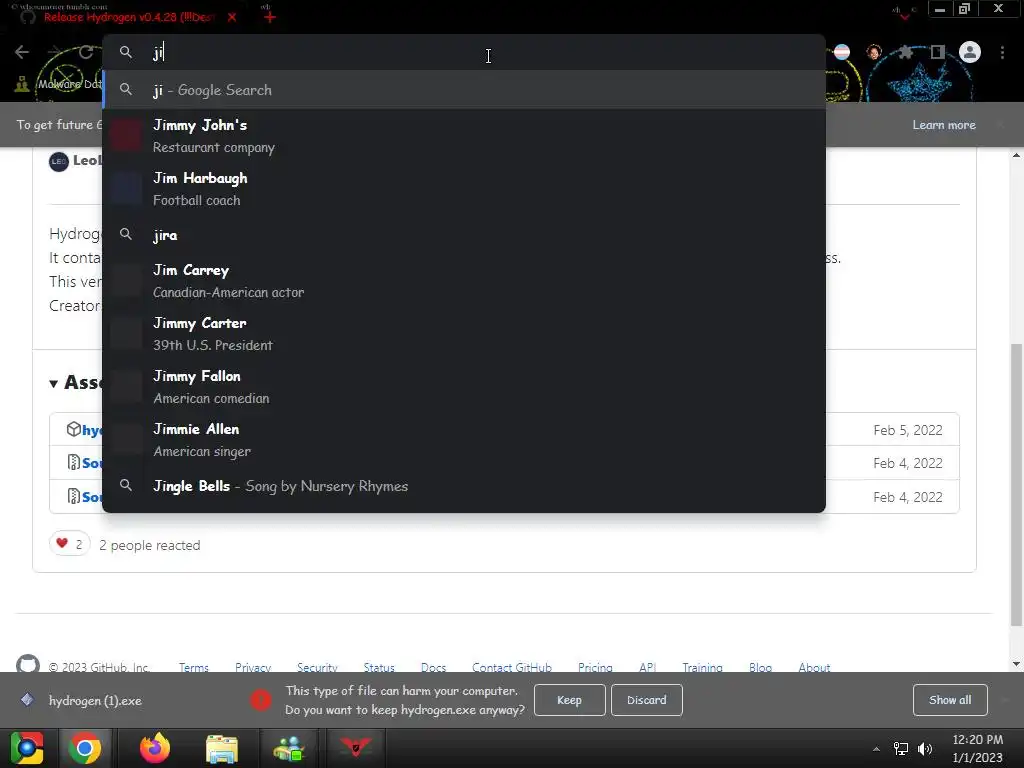1024x768 pixels.
Task: Open the Privacy footer link
Action: coord(253,667)
